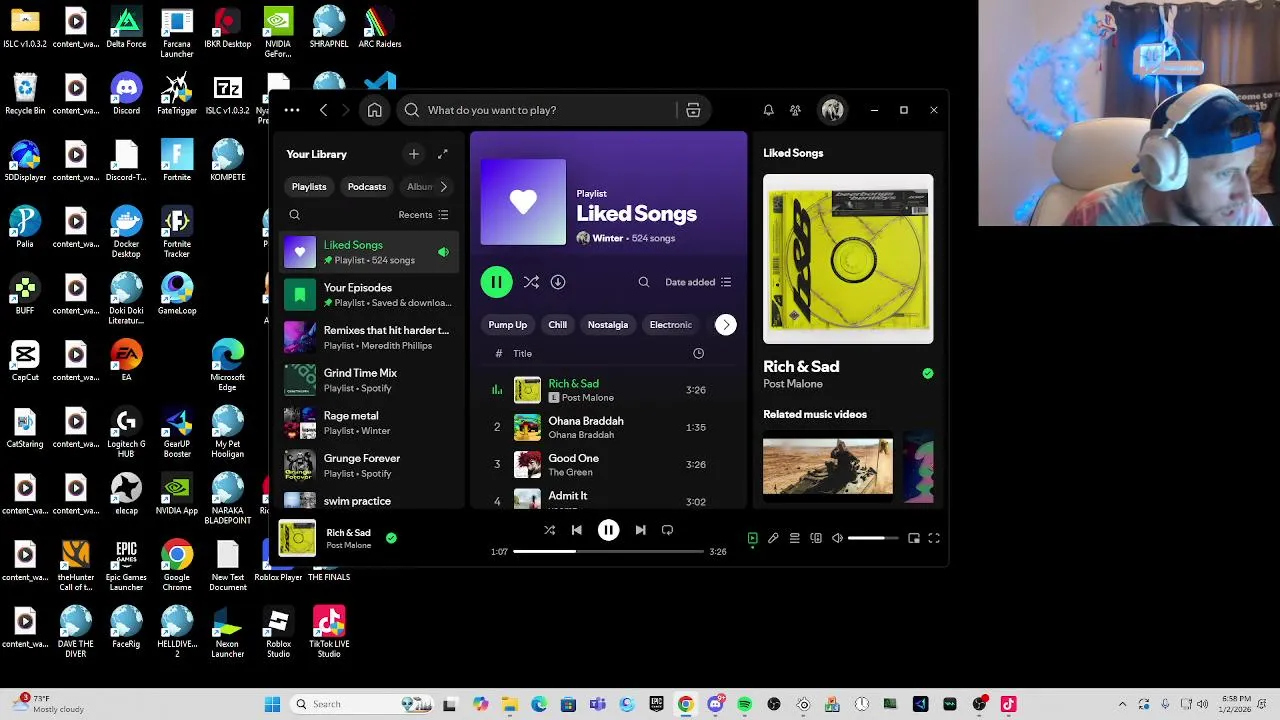This screenshot has width=1280, height=720.
Task: Enter full screen player mode
Action: (934, 538)
